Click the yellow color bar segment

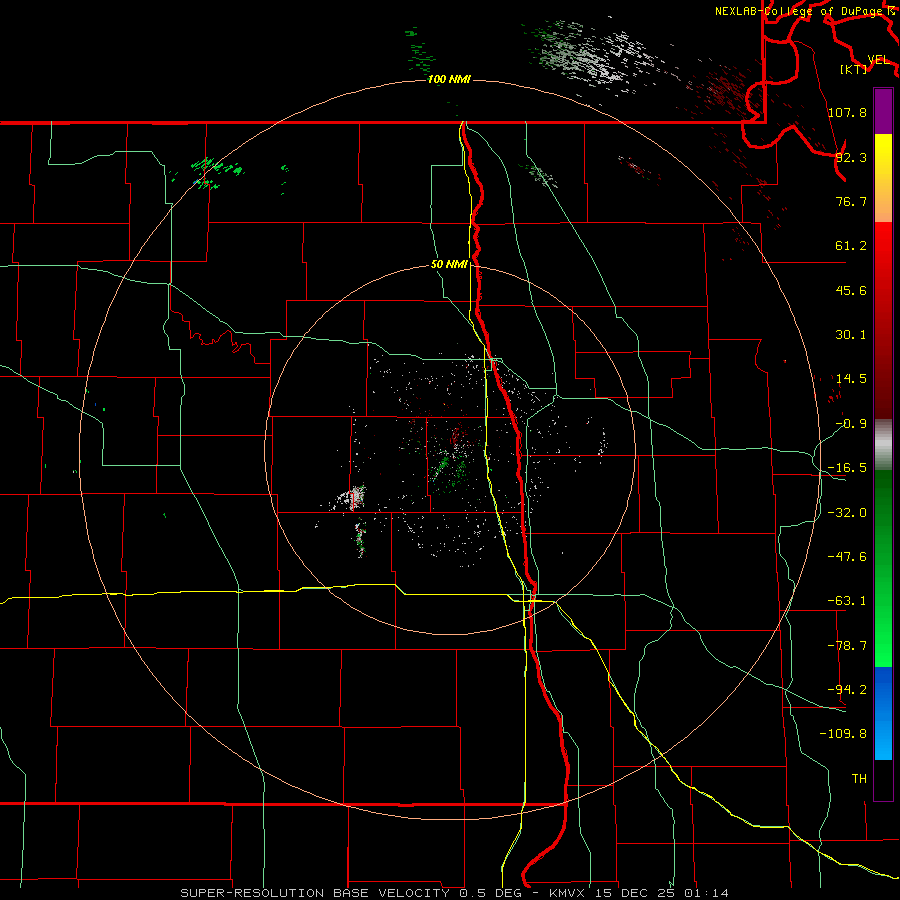883,177
